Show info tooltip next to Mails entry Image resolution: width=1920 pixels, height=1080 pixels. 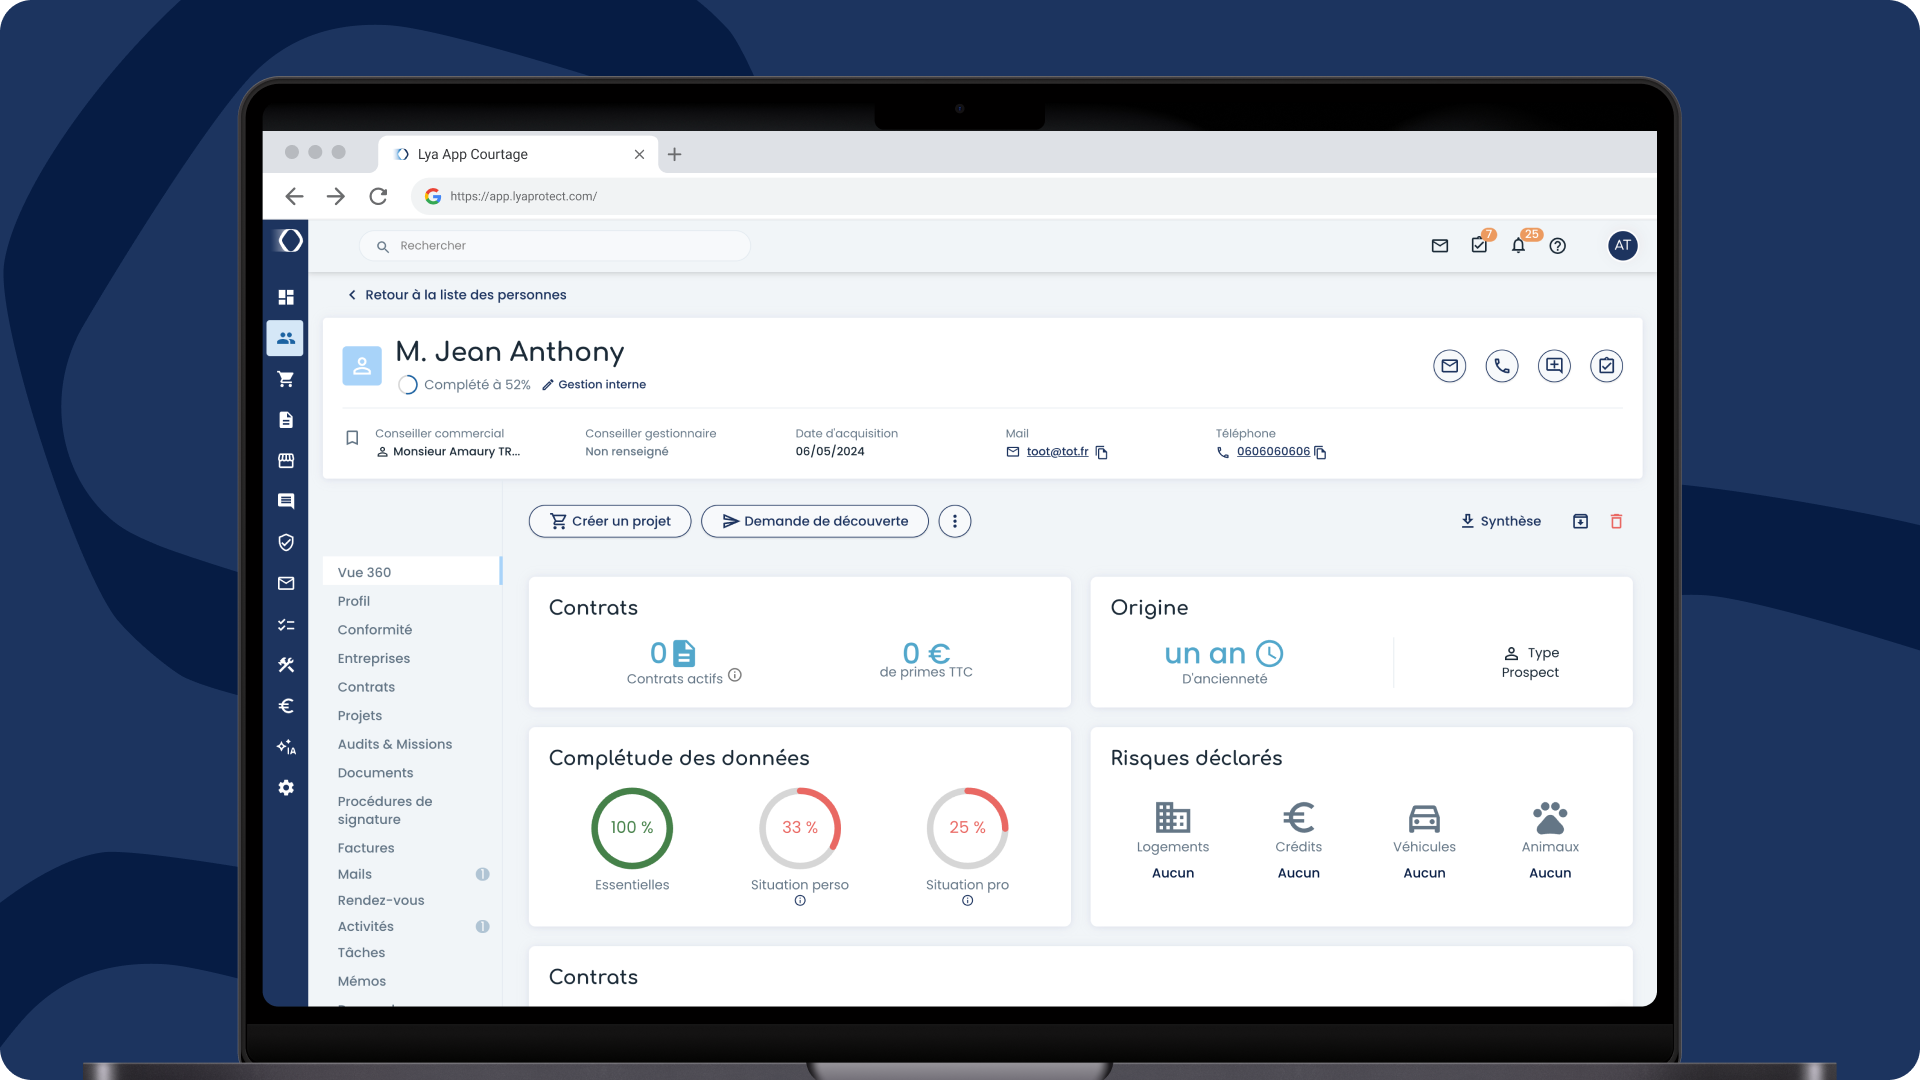483,874
